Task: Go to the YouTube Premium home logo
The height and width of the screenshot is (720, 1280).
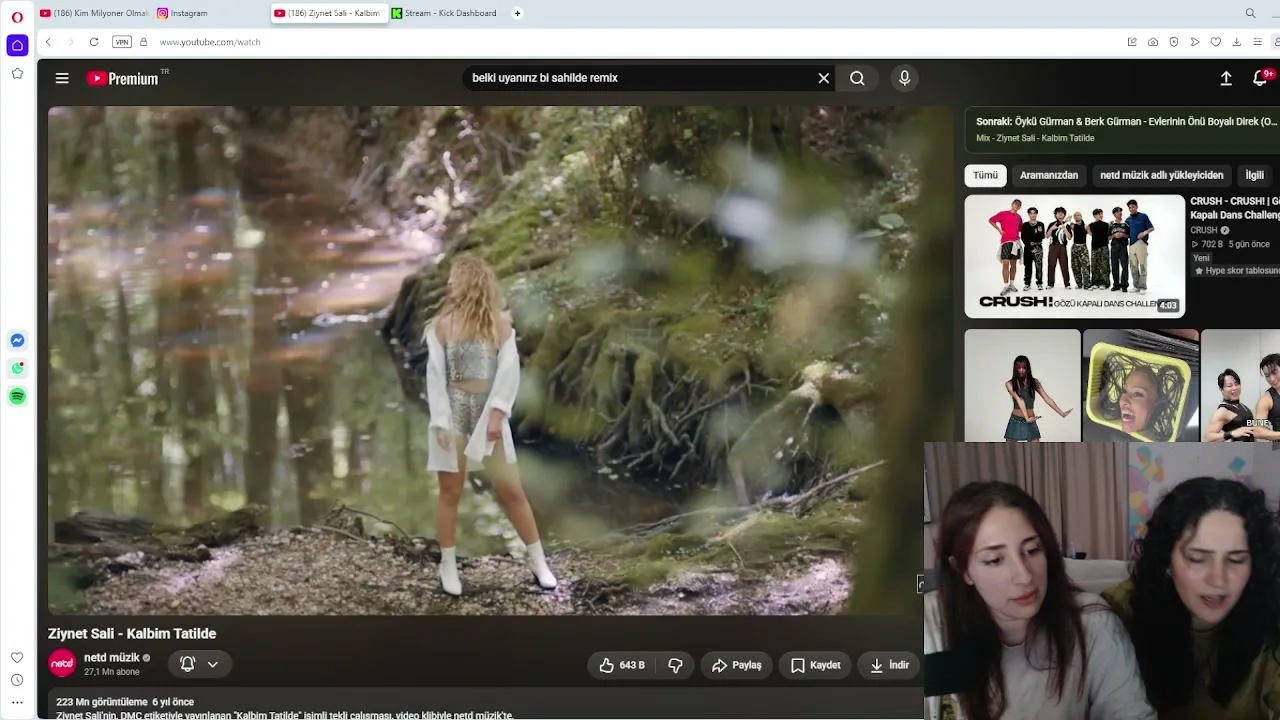Action: coord(123,78)
